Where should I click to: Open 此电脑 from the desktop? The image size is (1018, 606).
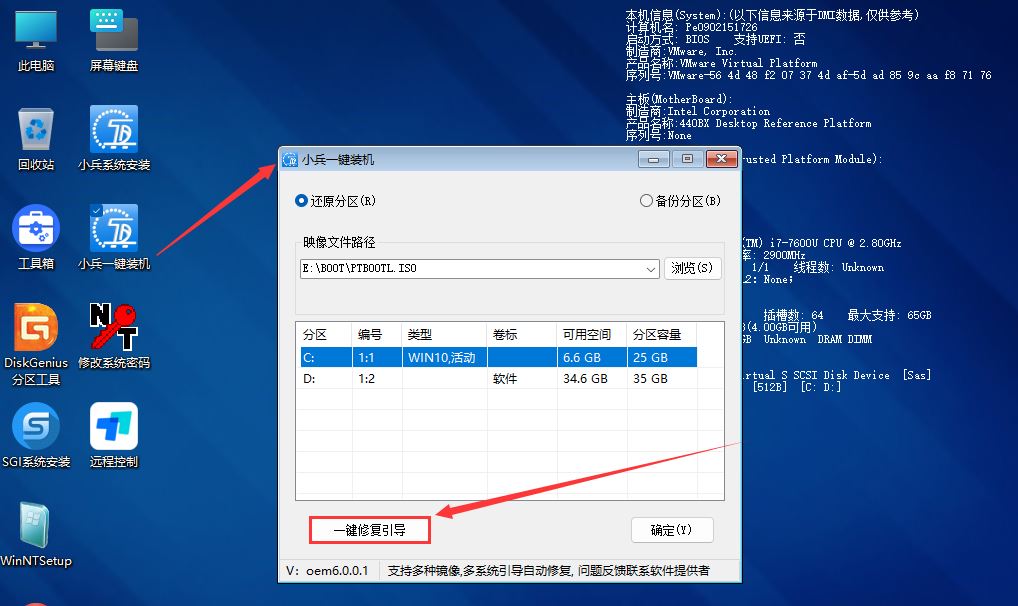pos(35,40)
